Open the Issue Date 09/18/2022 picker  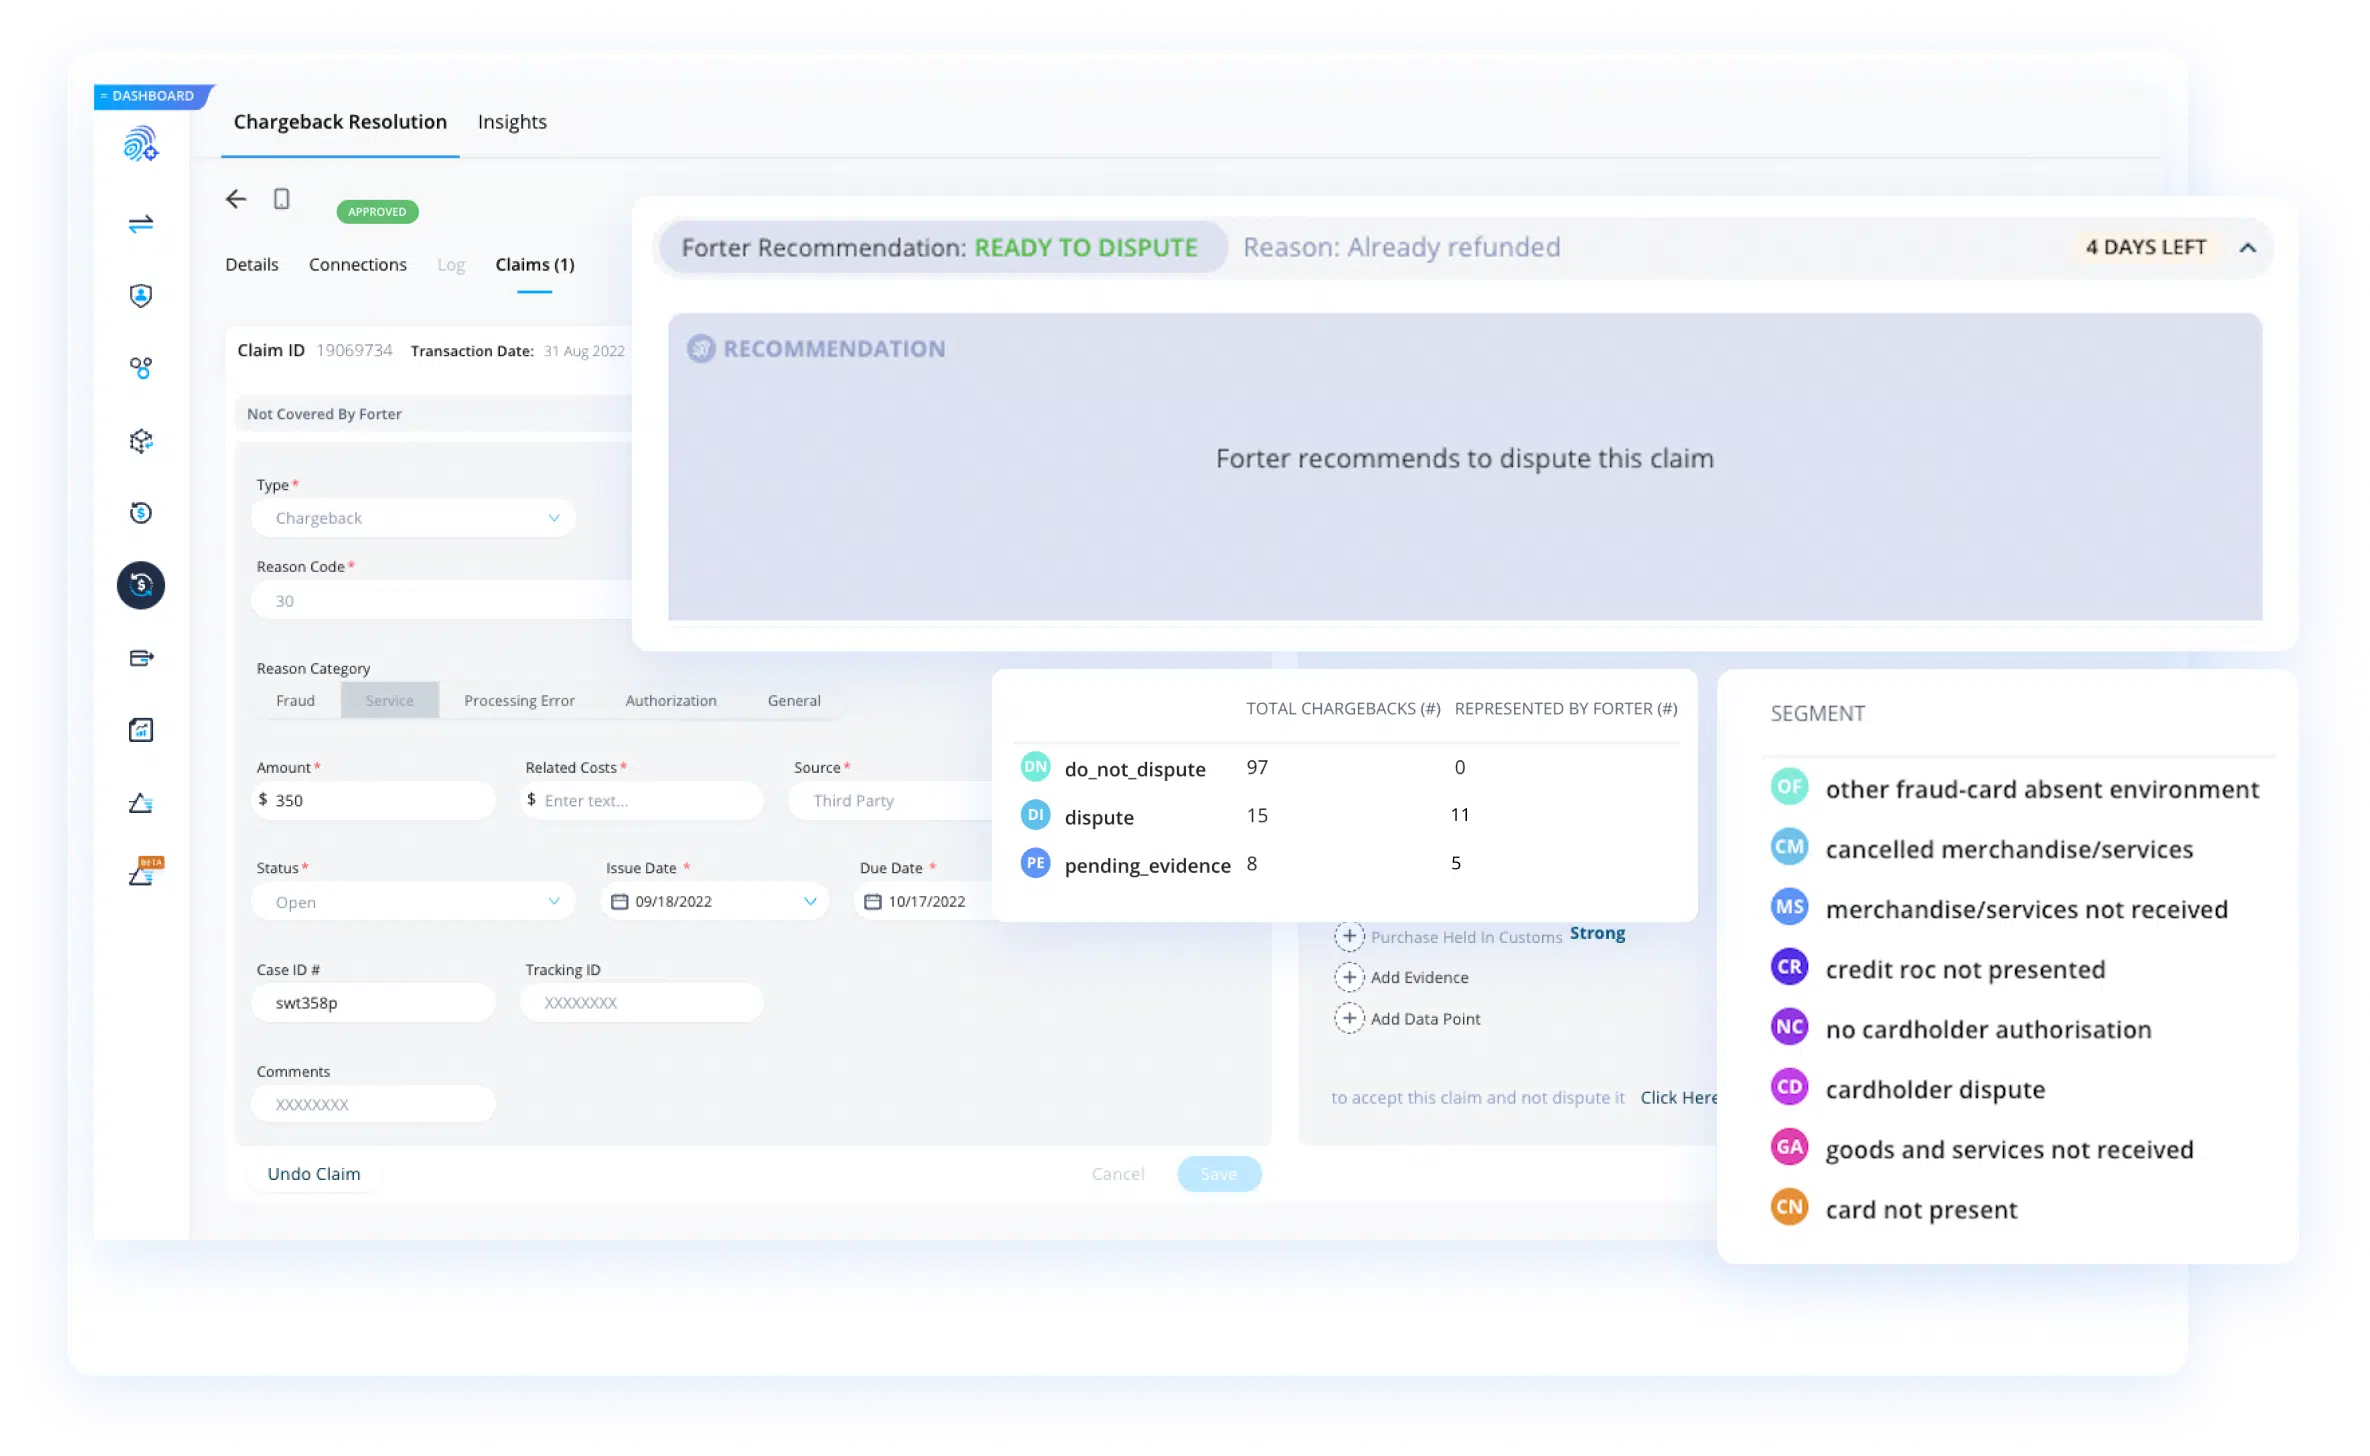point(714,902)
